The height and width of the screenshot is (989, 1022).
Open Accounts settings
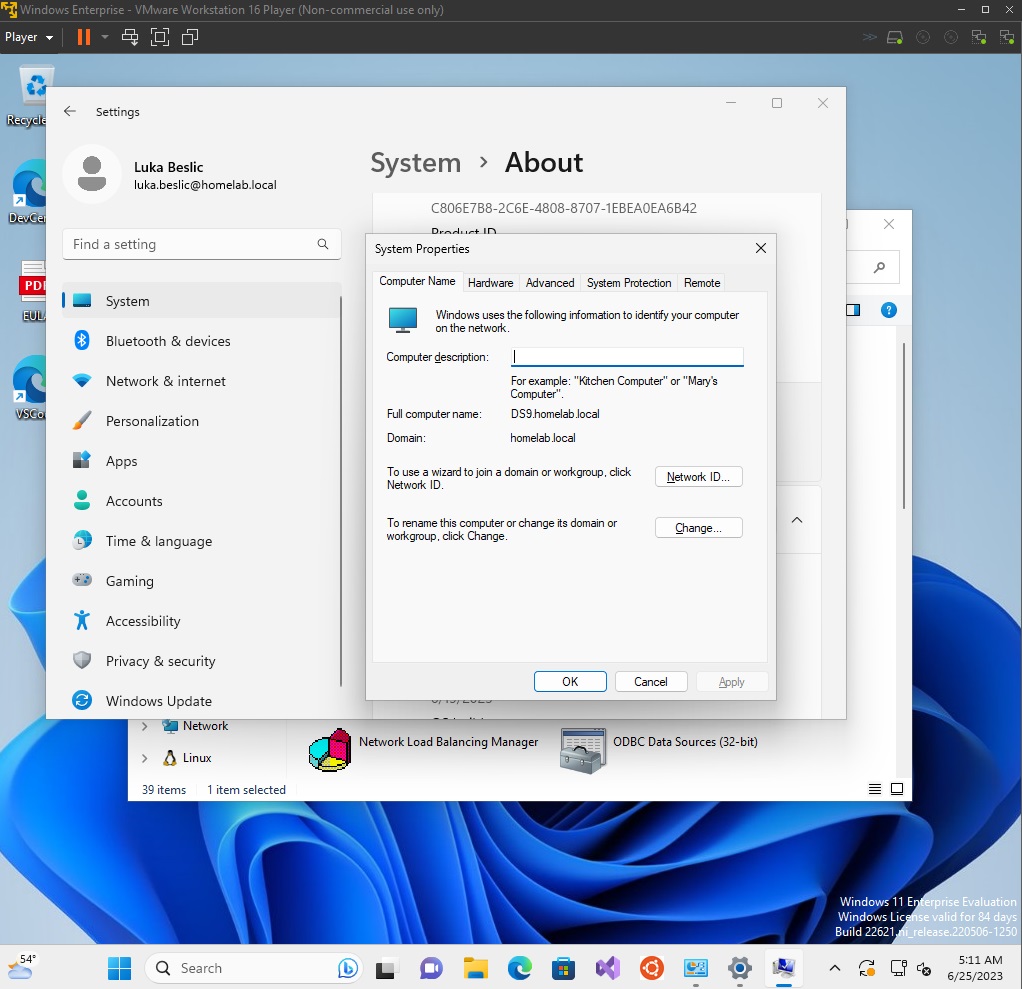click(201, 501)
